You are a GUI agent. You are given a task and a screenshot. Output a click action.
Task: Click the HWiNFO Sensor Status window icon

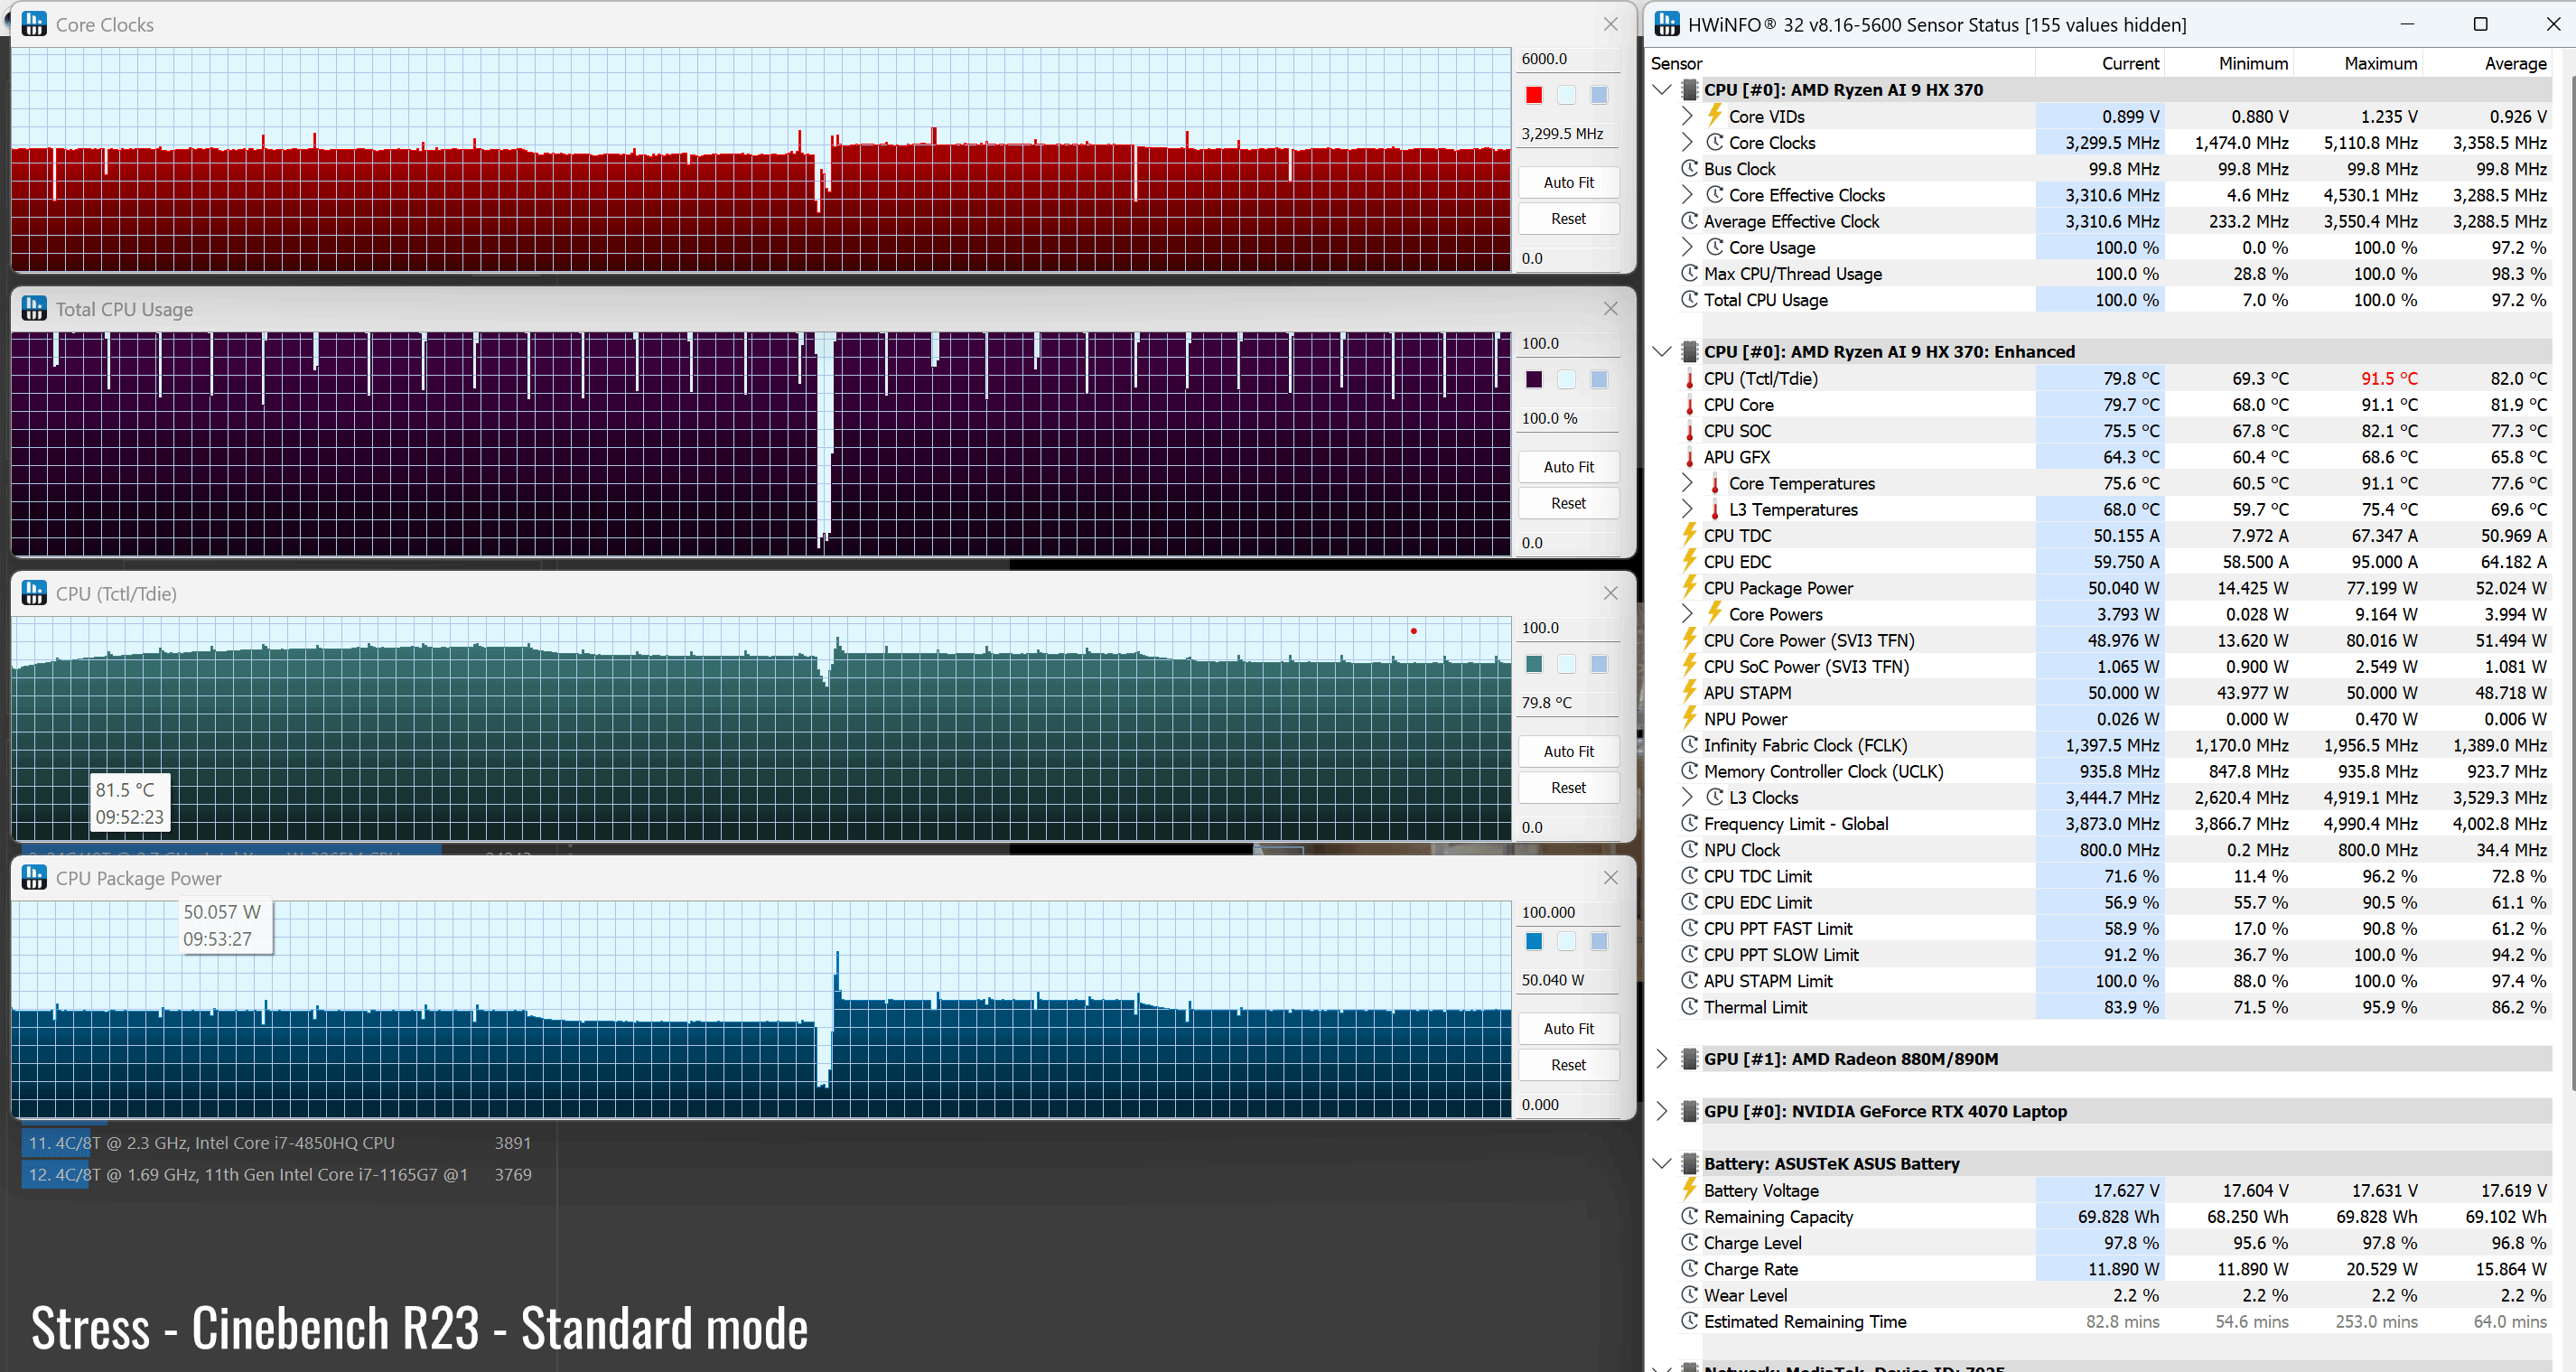(1667, 24)
